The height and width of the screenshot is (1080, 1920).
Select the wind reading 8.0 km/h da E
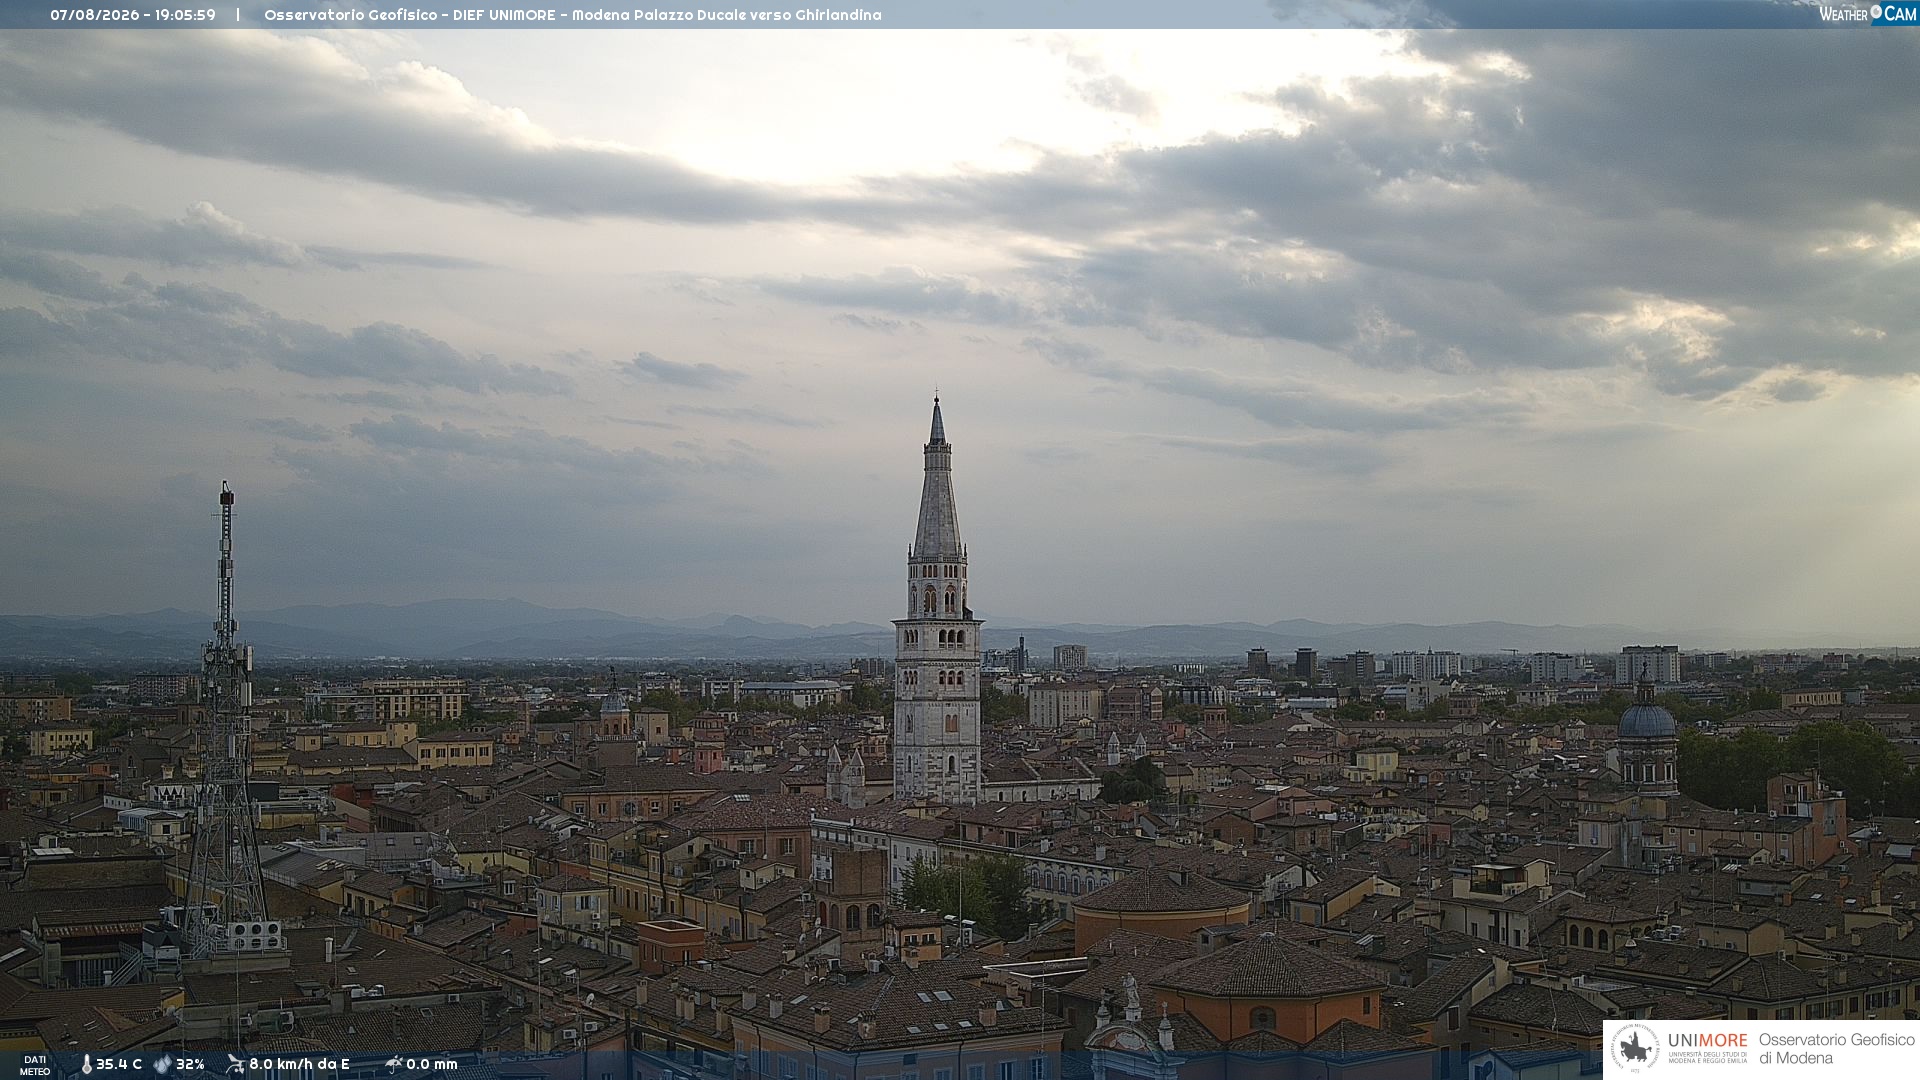(299, 1064)
